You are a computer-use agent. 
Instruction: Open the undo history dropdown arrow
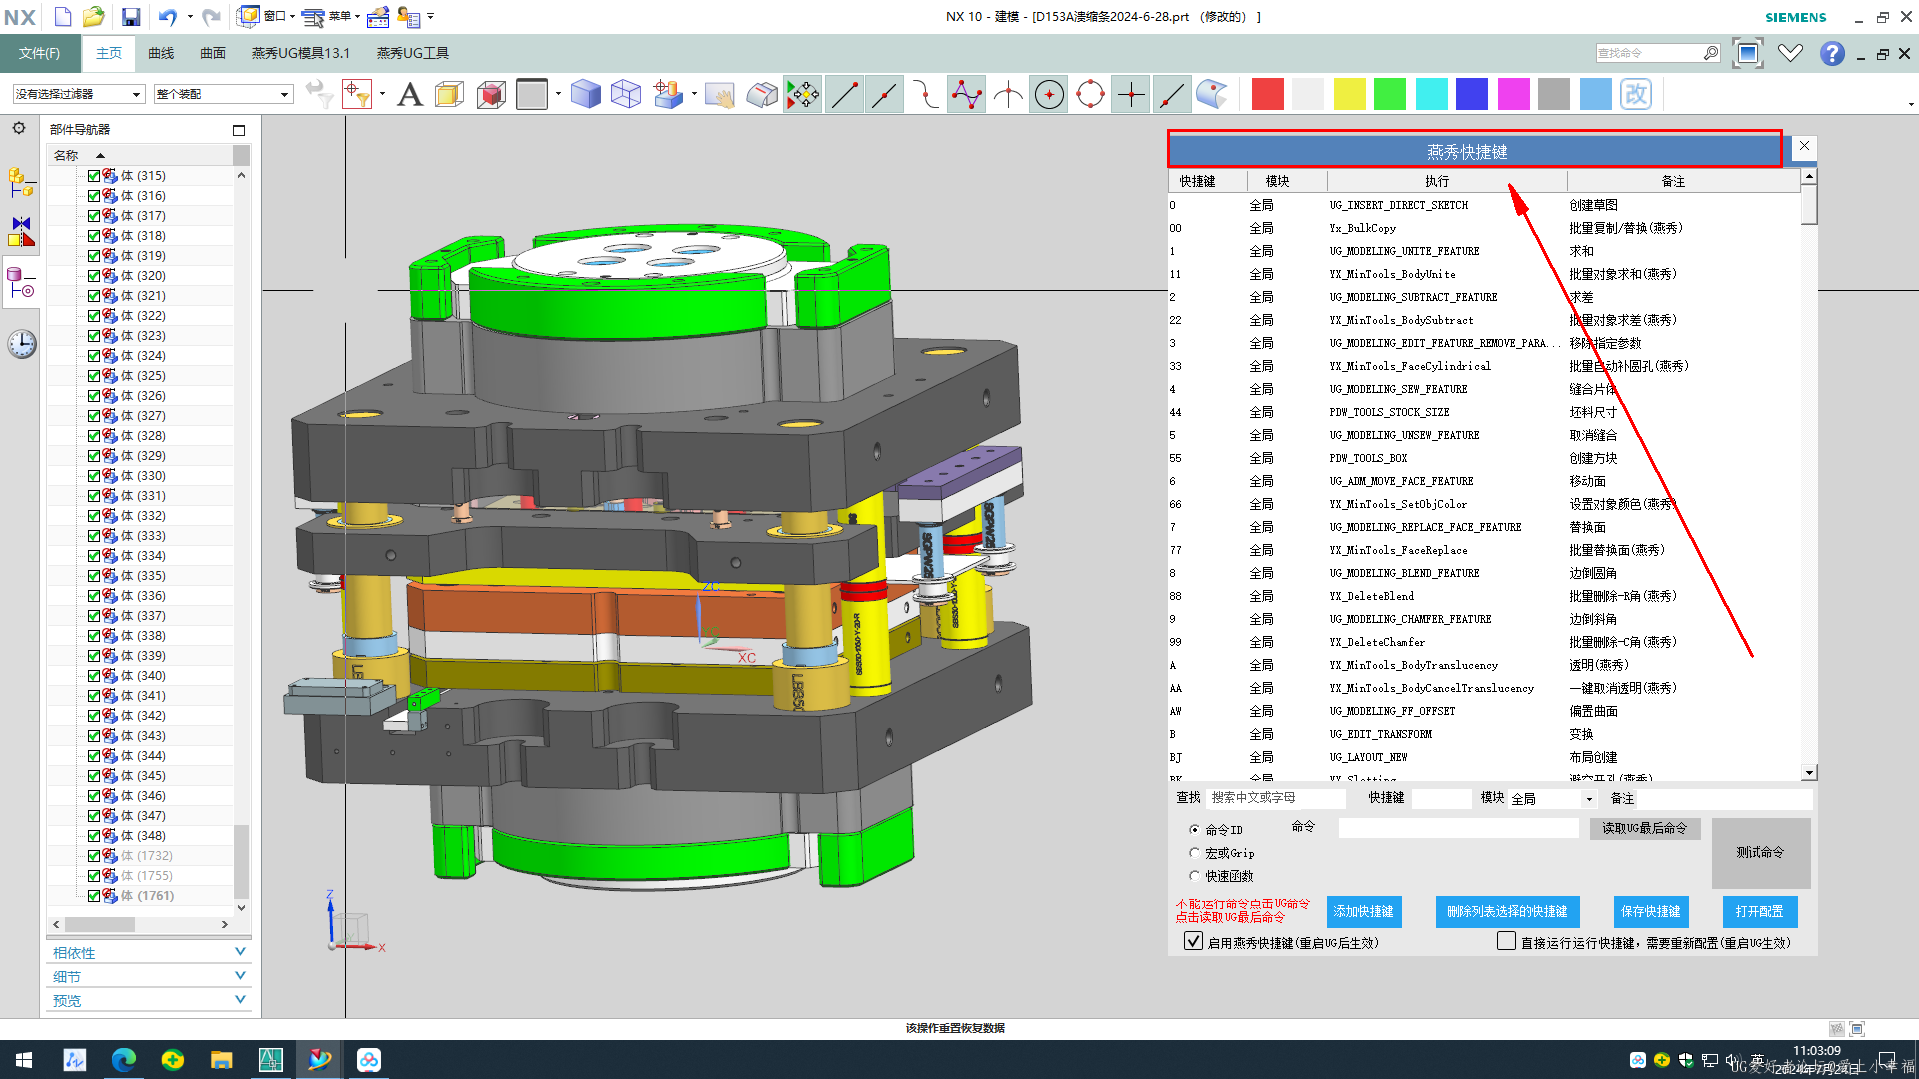pyautogui.click(x=190, y=16)
